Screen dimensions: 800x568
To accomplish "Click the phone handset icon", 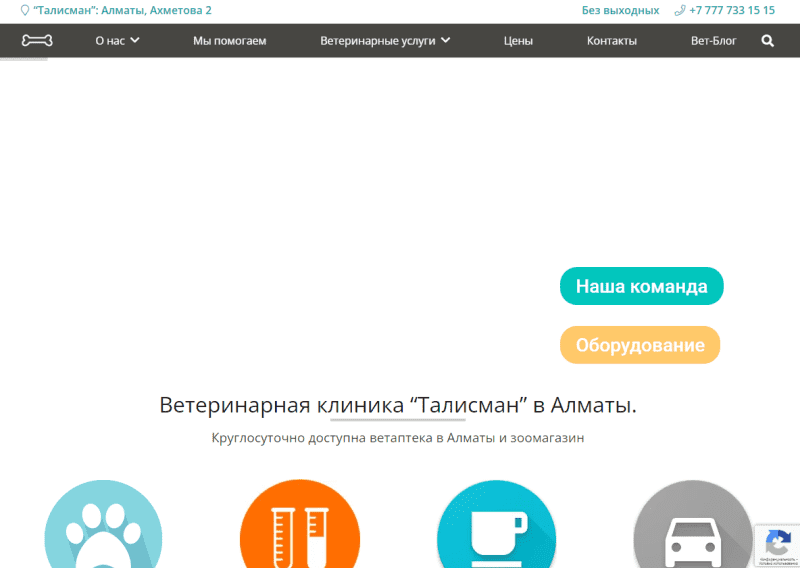I will tap(680, 10).
